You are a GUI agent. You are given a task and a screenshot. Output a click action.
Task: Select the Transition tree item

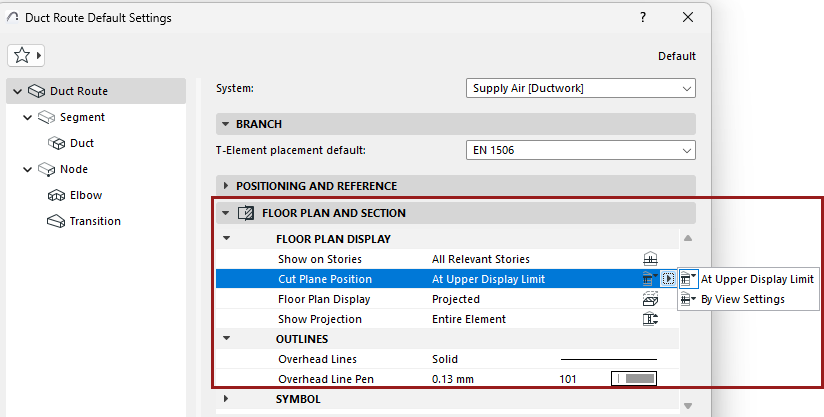pos(95,221)
